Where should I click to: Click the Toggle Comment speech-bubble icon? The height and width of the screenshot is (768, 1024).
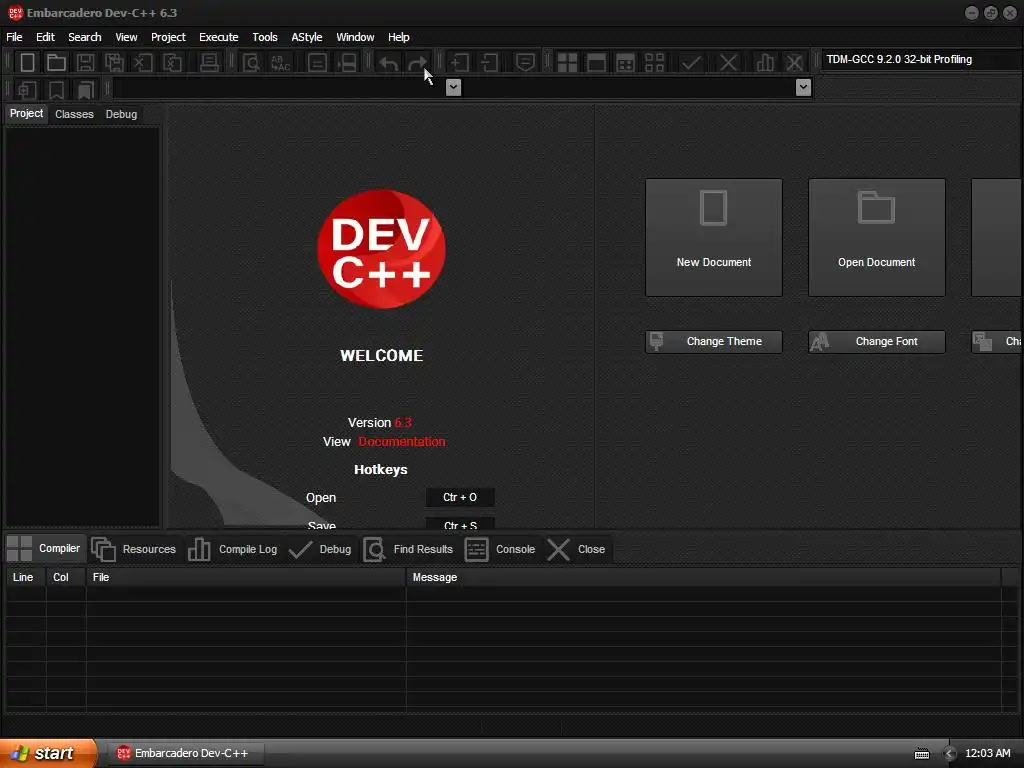(525, 63)
